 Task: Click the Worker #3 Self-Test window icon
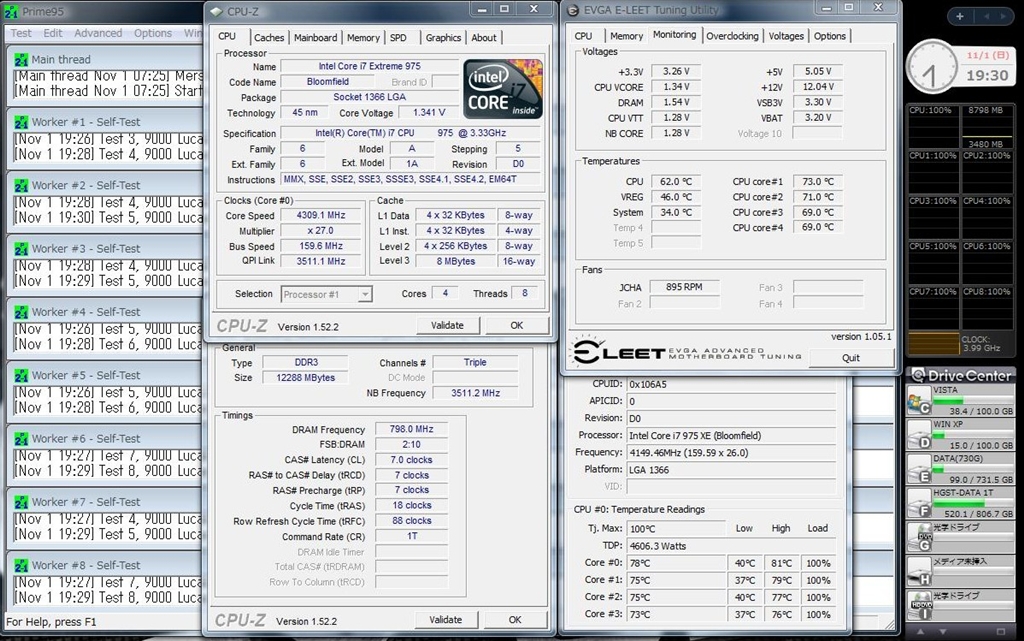coord(21,248)
